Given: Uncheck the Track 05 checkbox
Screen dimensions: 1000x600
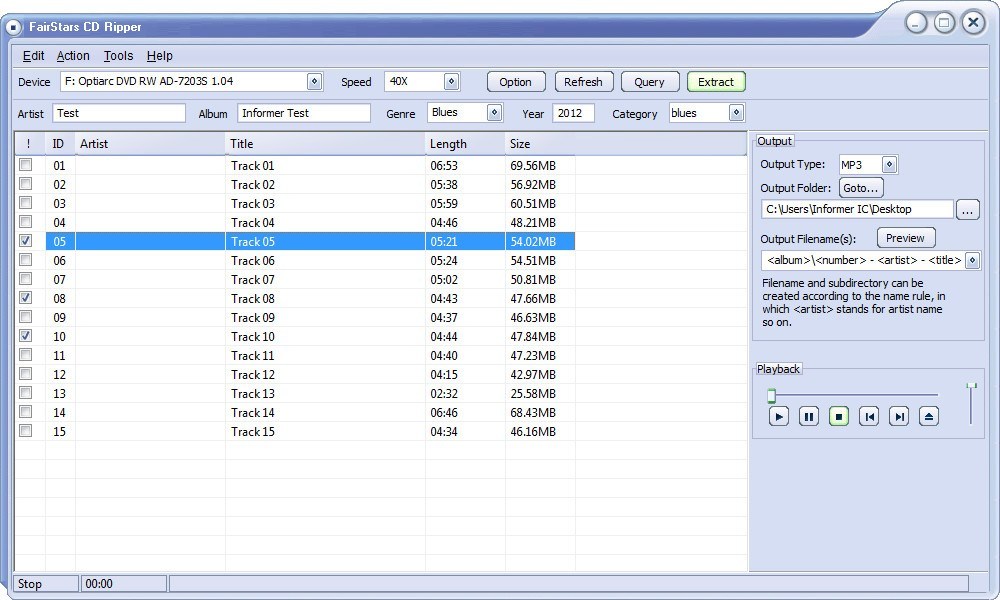Looking at the screenshot, I should [26, 241].
